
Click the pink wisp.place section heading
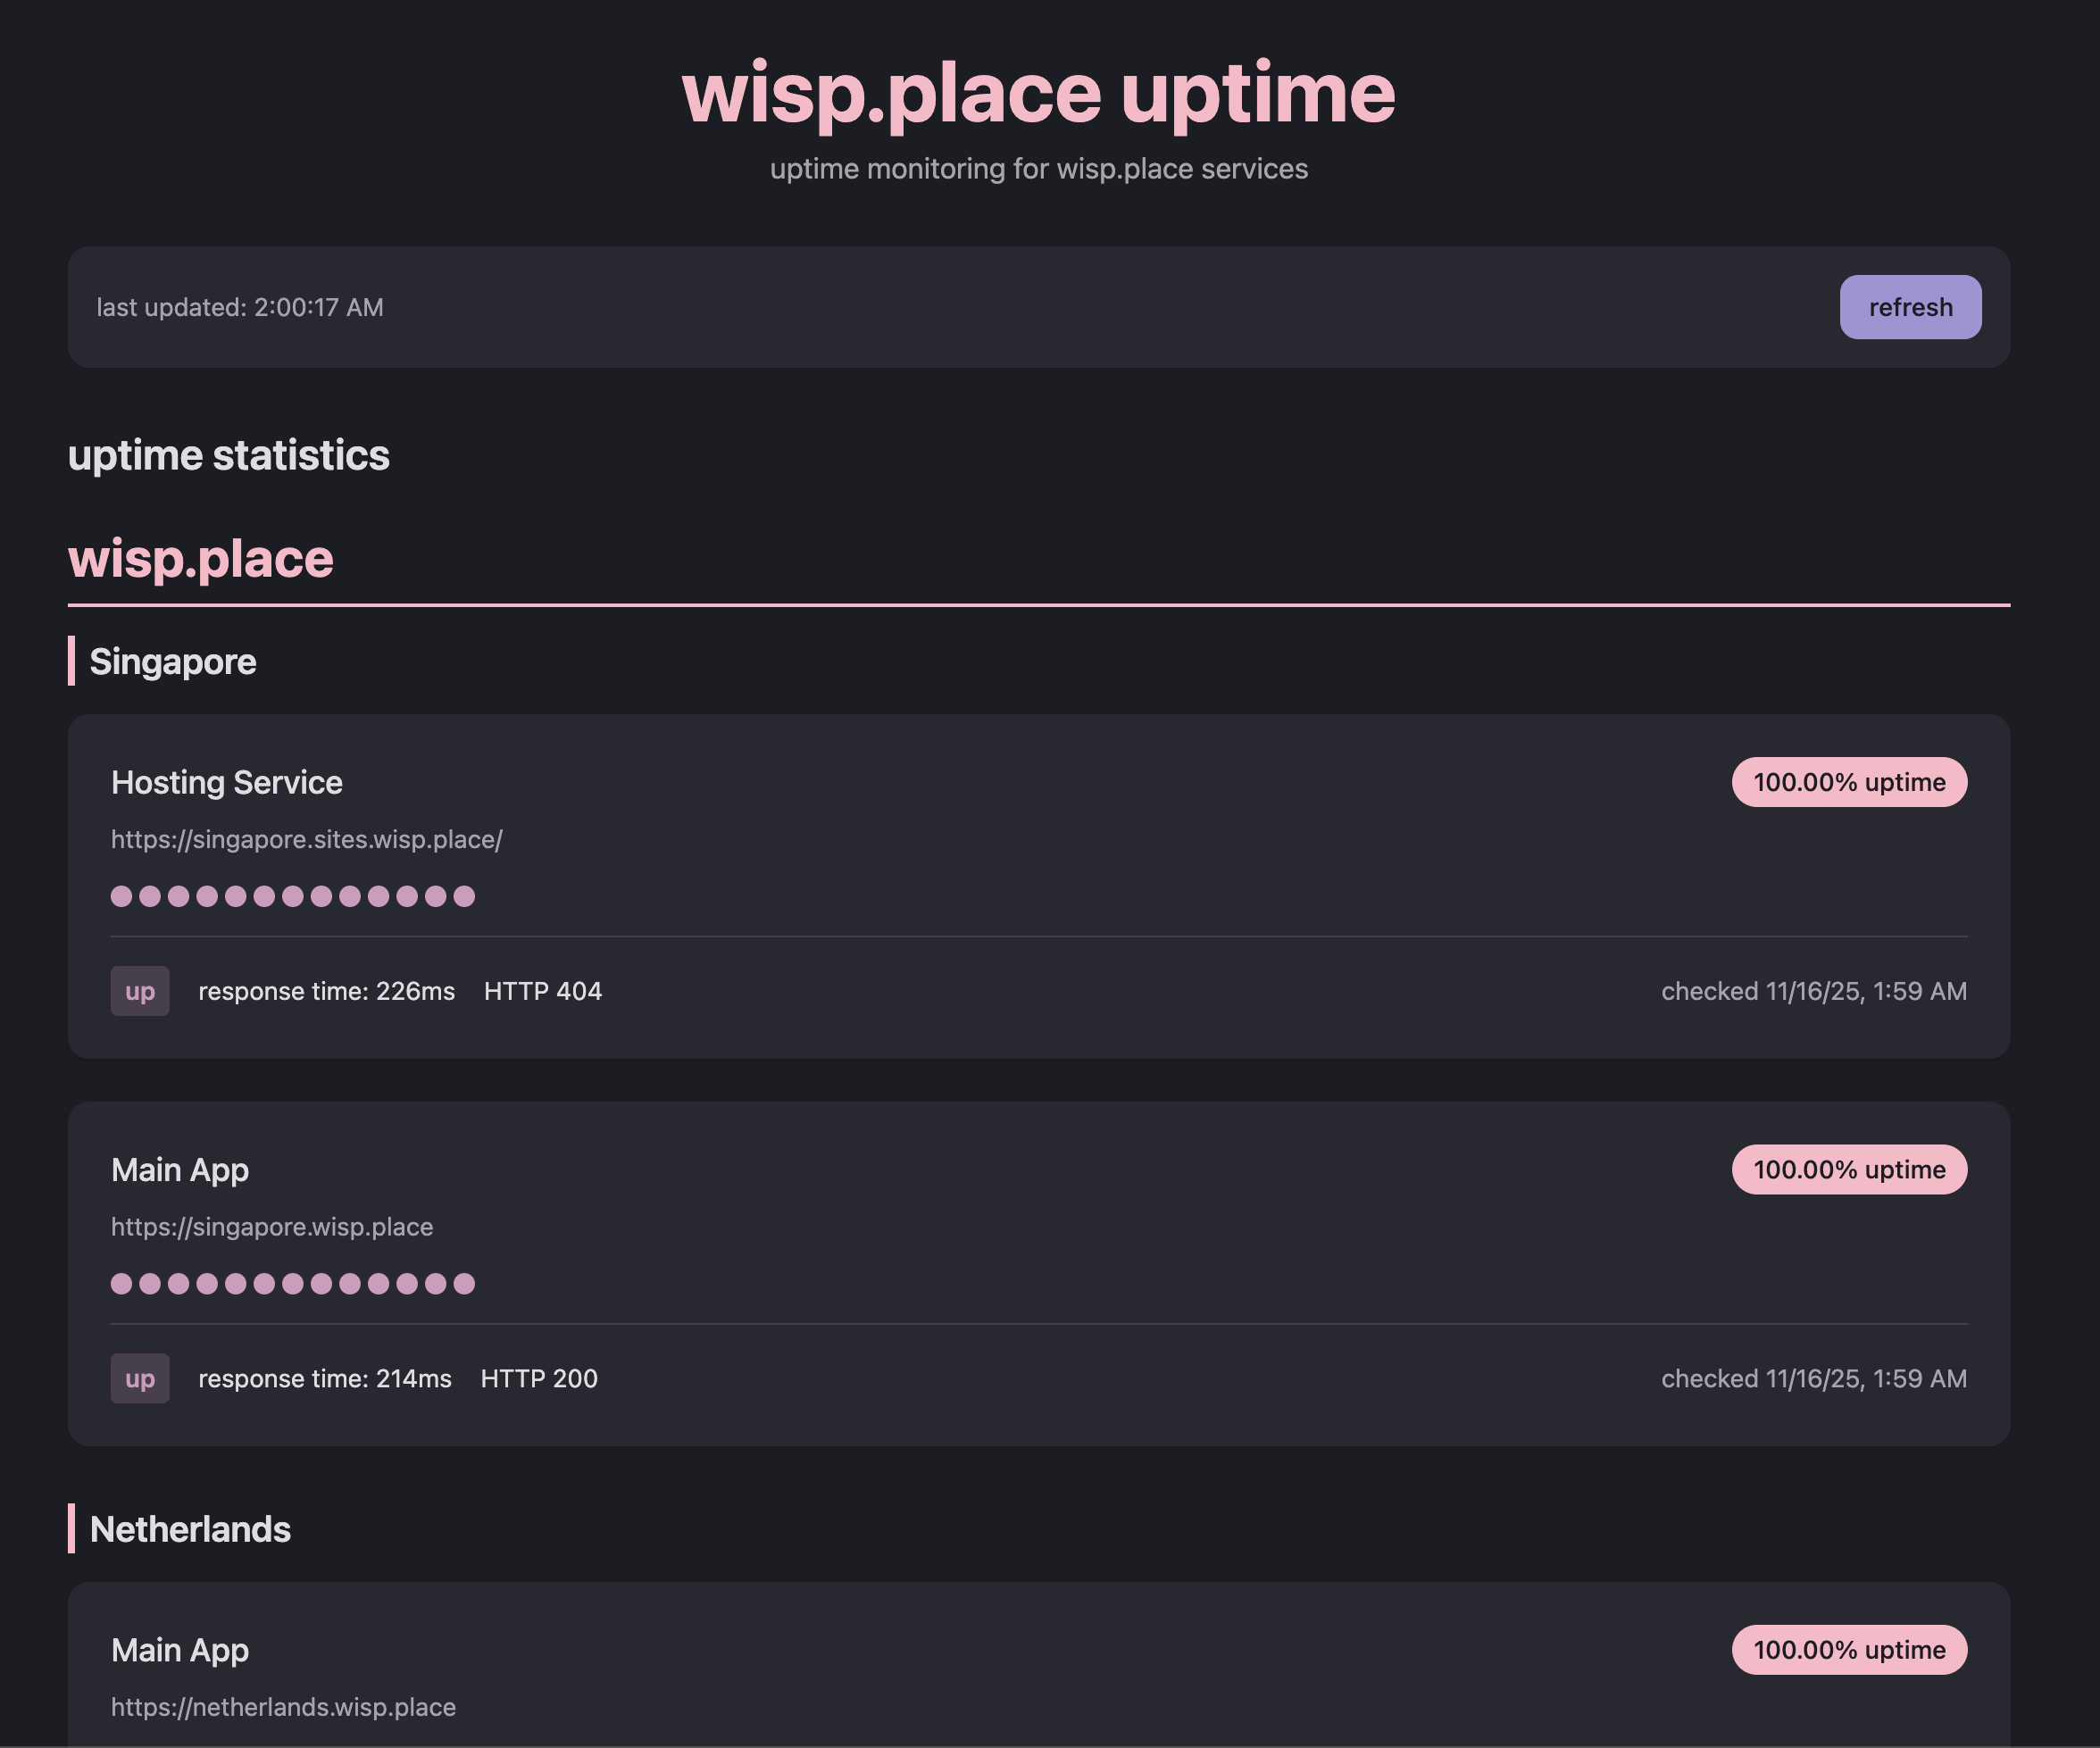click(x=200, y=558)
